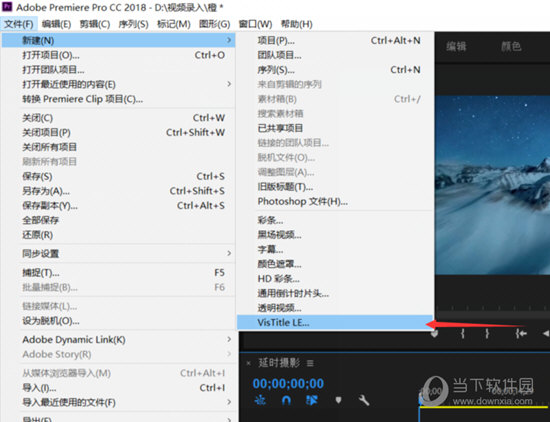The height and width of the screenshot is (422, 550).
Task: Click the Mark Out brace icon
Action: [x=487, y=333]
